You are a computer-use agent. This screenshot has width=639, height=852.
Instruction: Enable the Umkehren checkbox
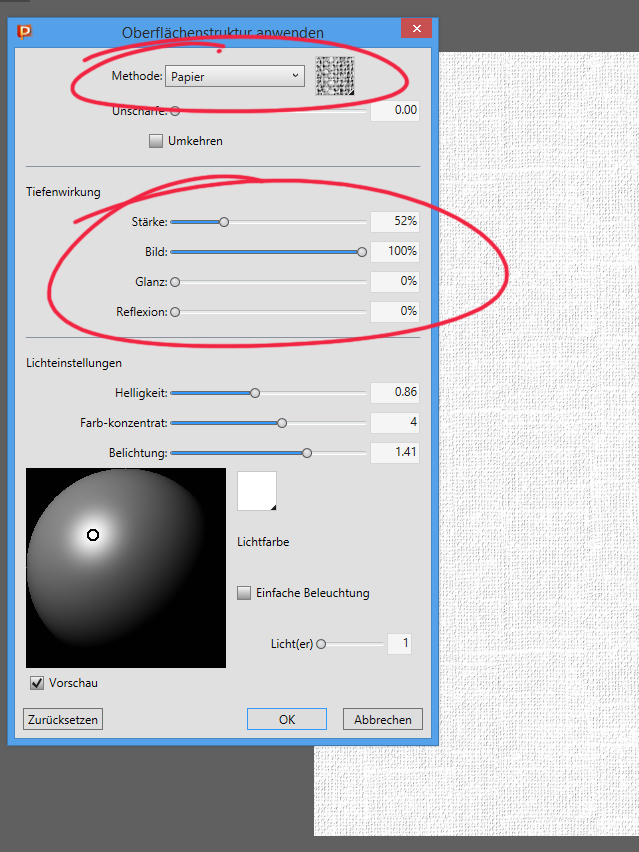click(x=156, y=141)
